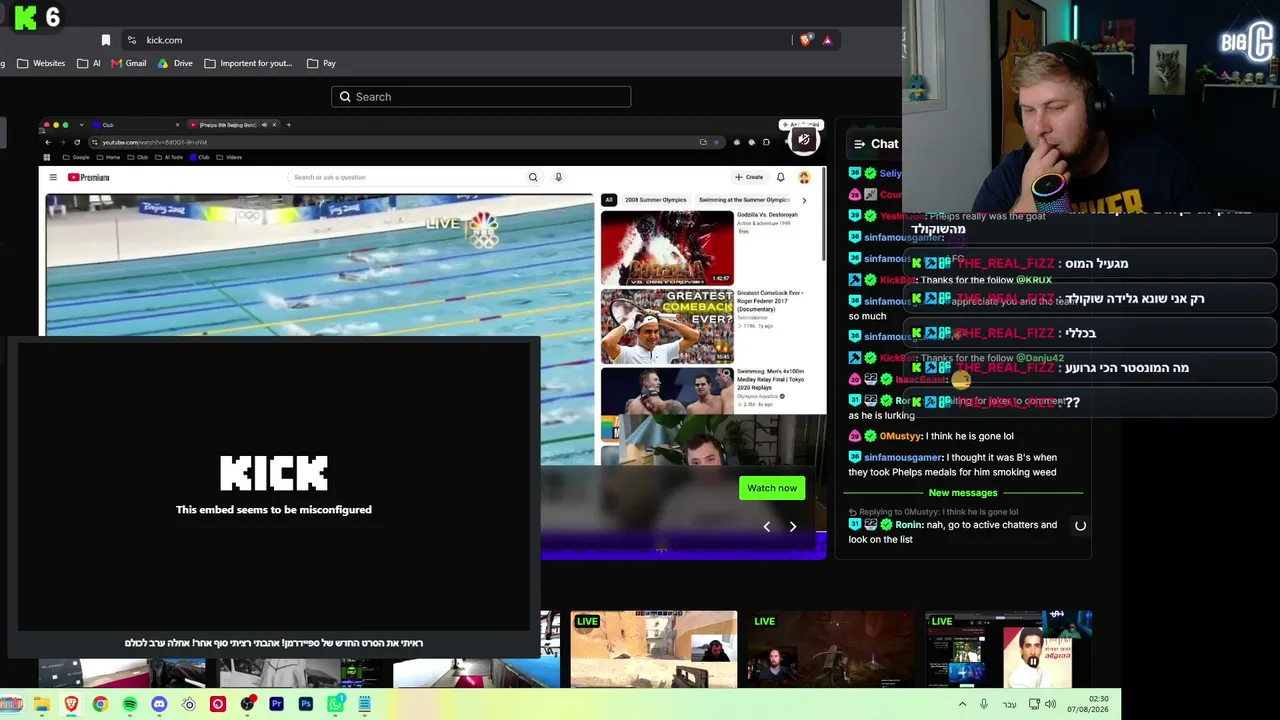
Task: Open the Men's 4x100m Medley Relay thumbnail
Action: (x=667, y=392)
